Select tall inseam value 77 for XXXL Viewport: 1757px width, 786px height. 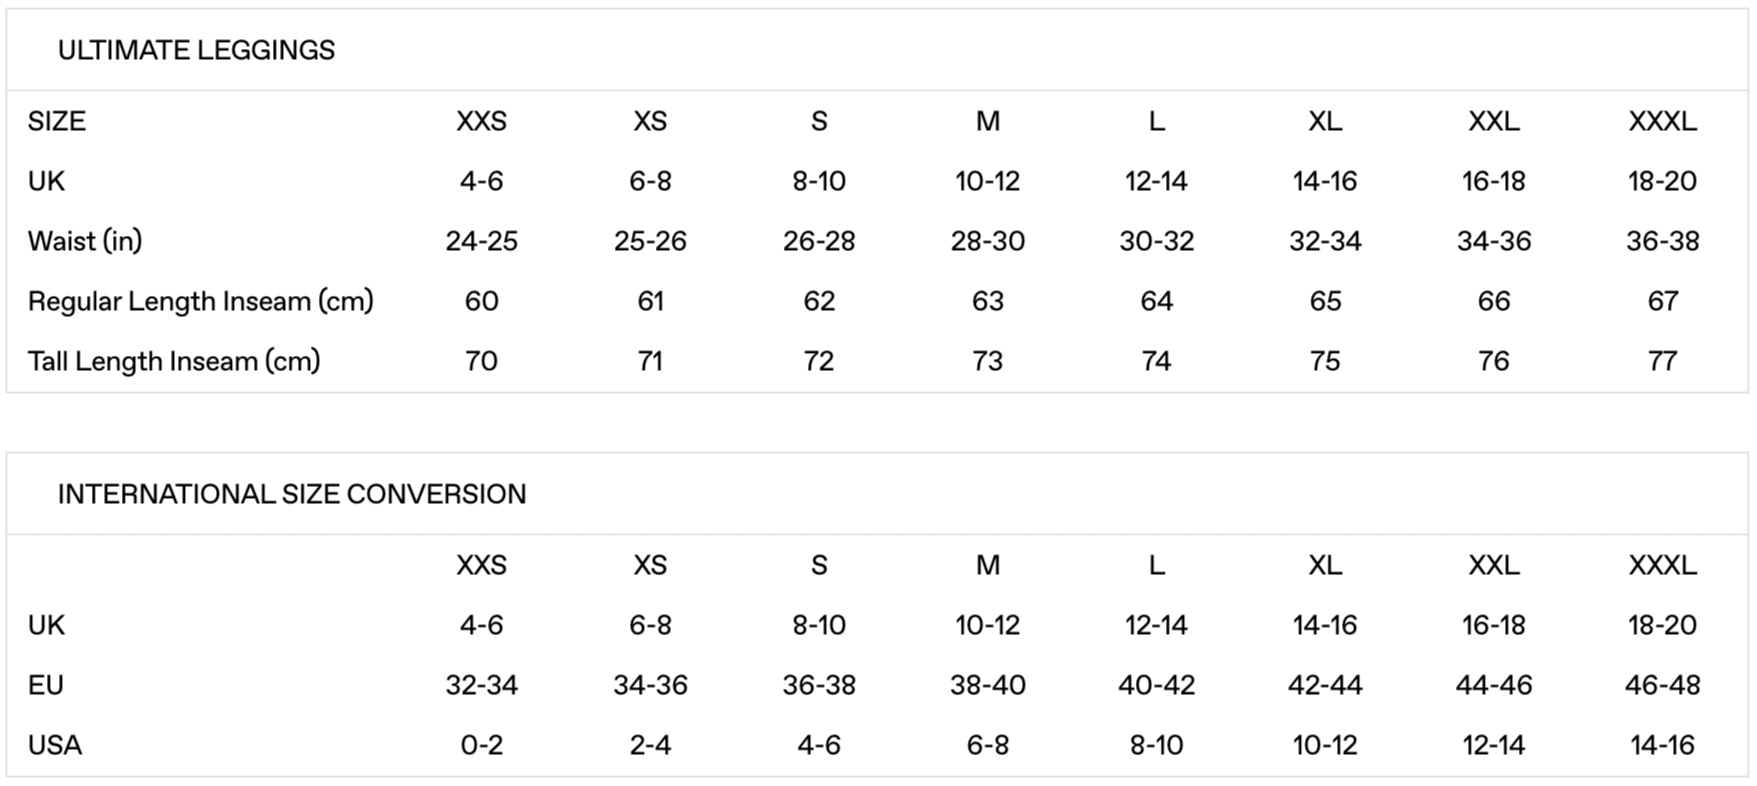coord(1662,361)
